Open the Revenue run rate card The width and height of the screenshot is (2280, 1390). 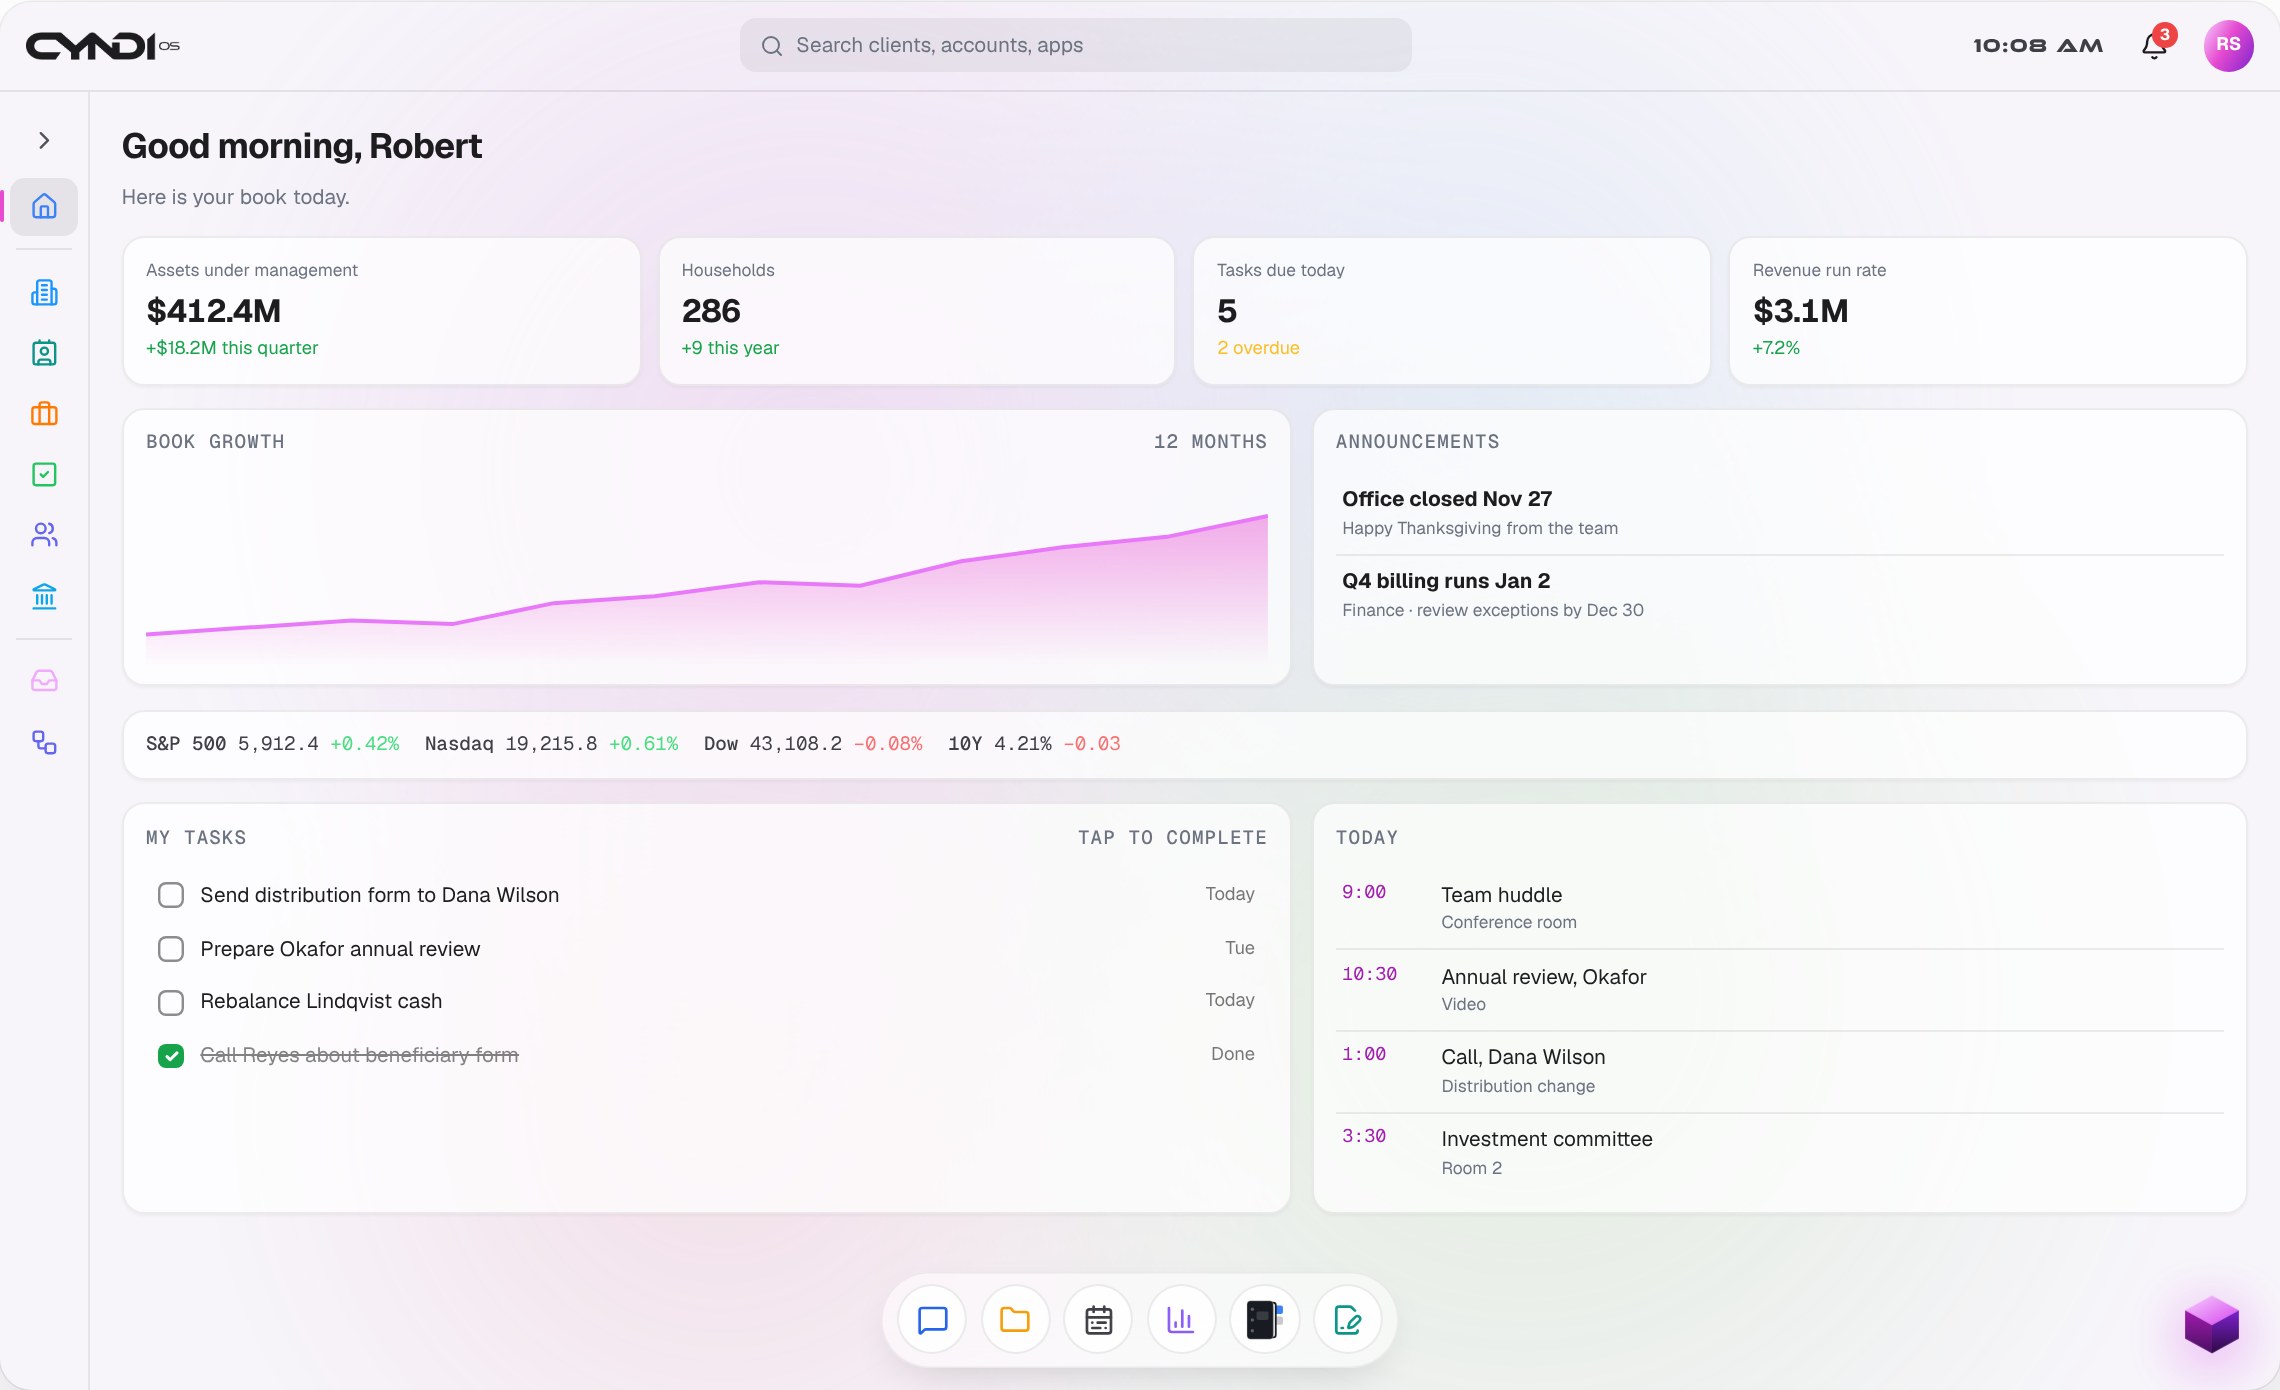point(1987,311)
